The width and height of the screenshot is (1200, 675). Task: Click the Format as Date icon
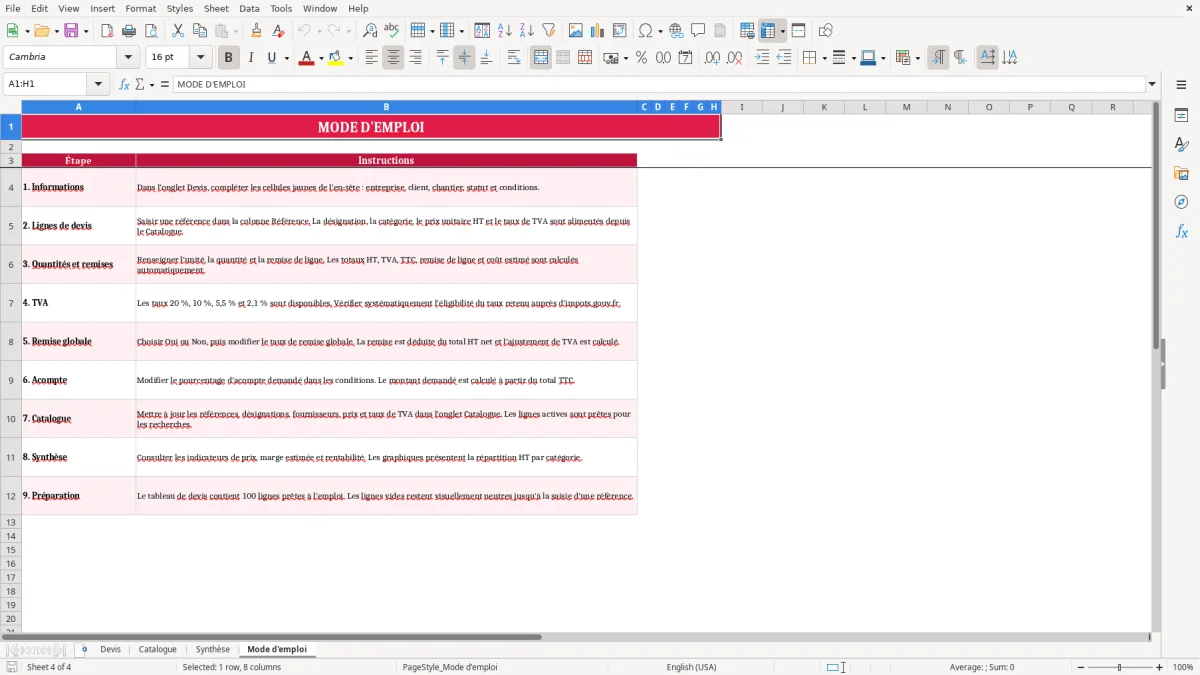point(685,58)
